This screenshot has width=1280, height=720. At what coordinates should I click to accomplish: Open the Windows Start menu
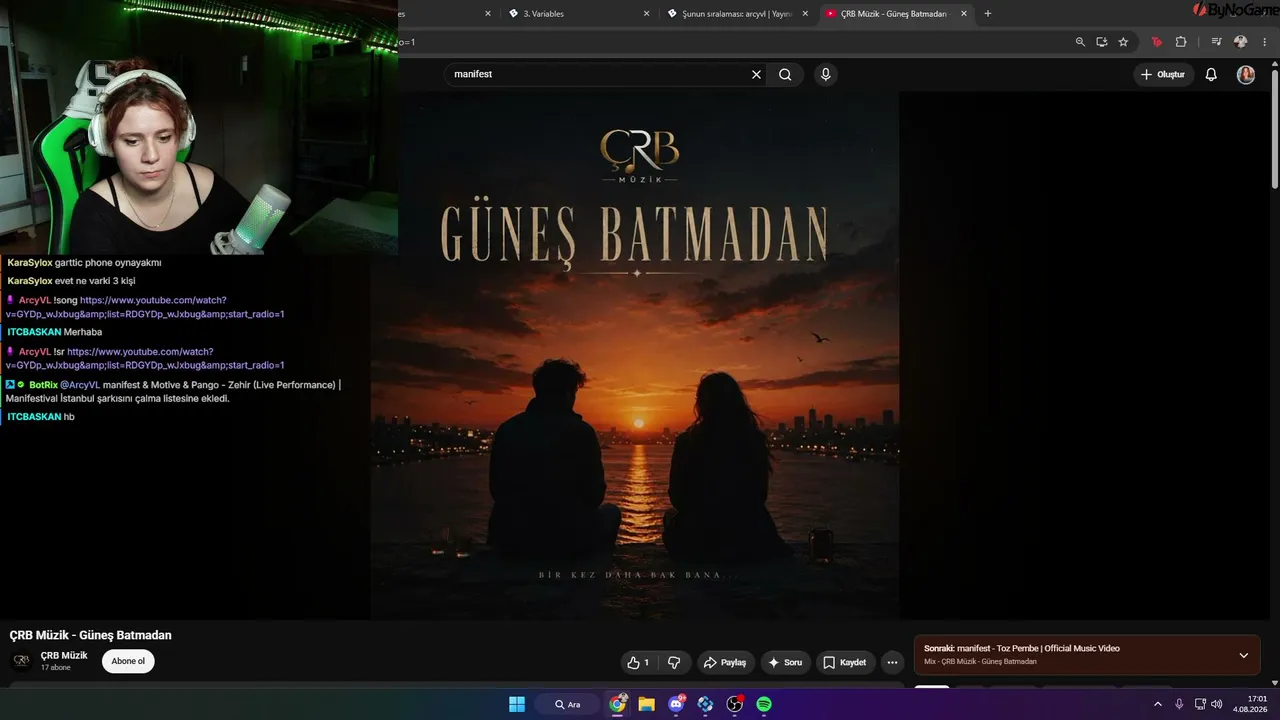click(517, 704)
